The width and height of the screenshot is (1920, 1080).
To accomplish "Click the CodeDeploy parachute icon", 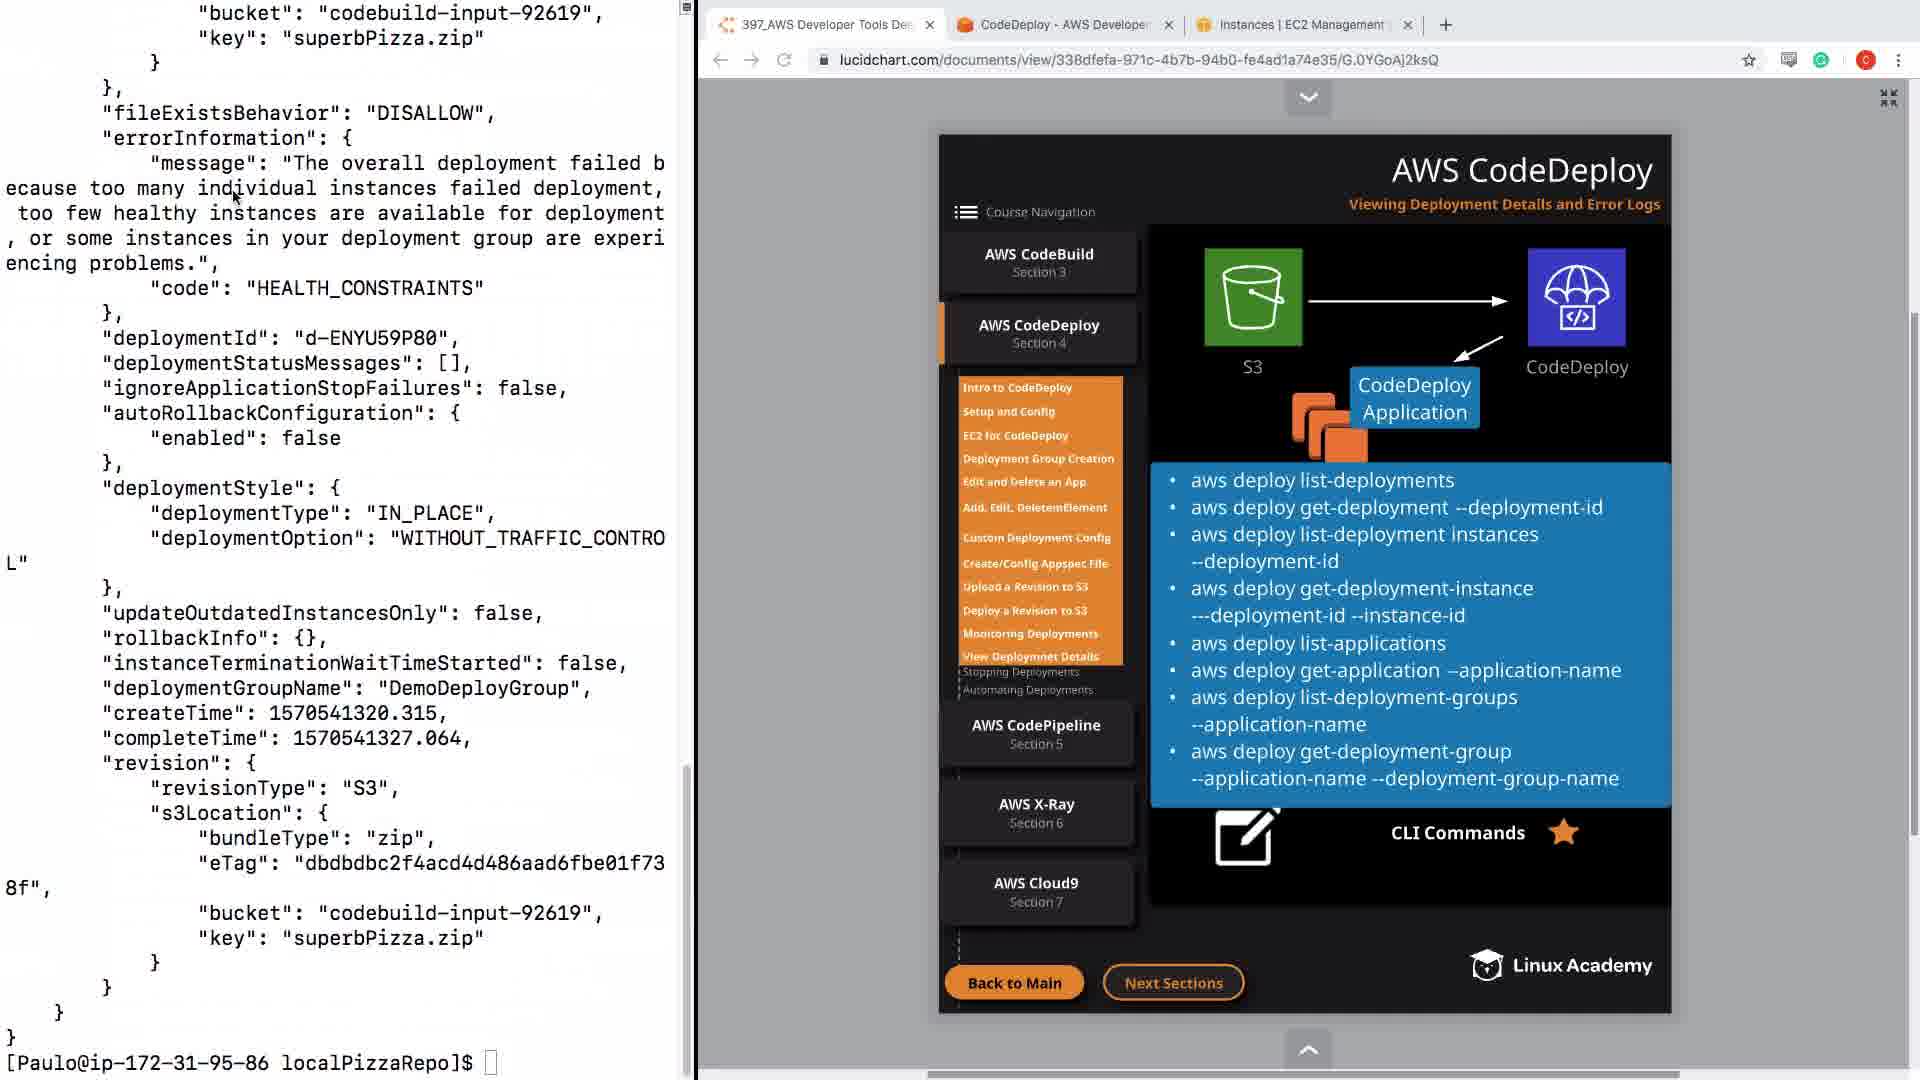I will [x=1576, y=297].
